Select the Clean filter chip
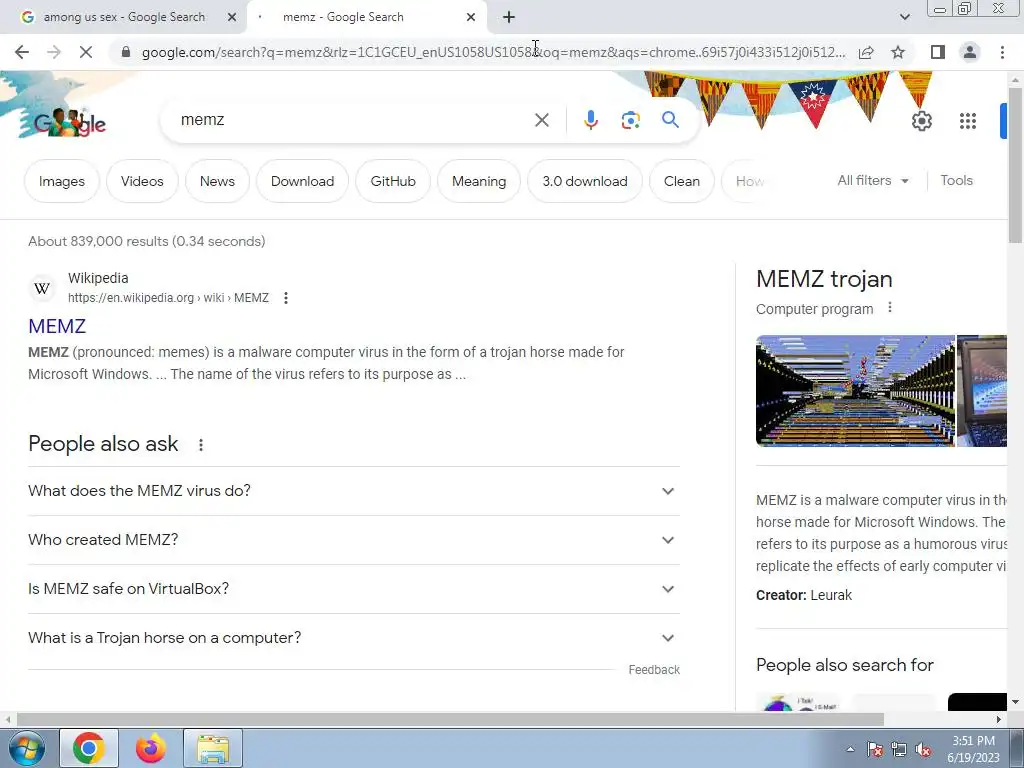 pyautogui.click(x=681, y=182)
